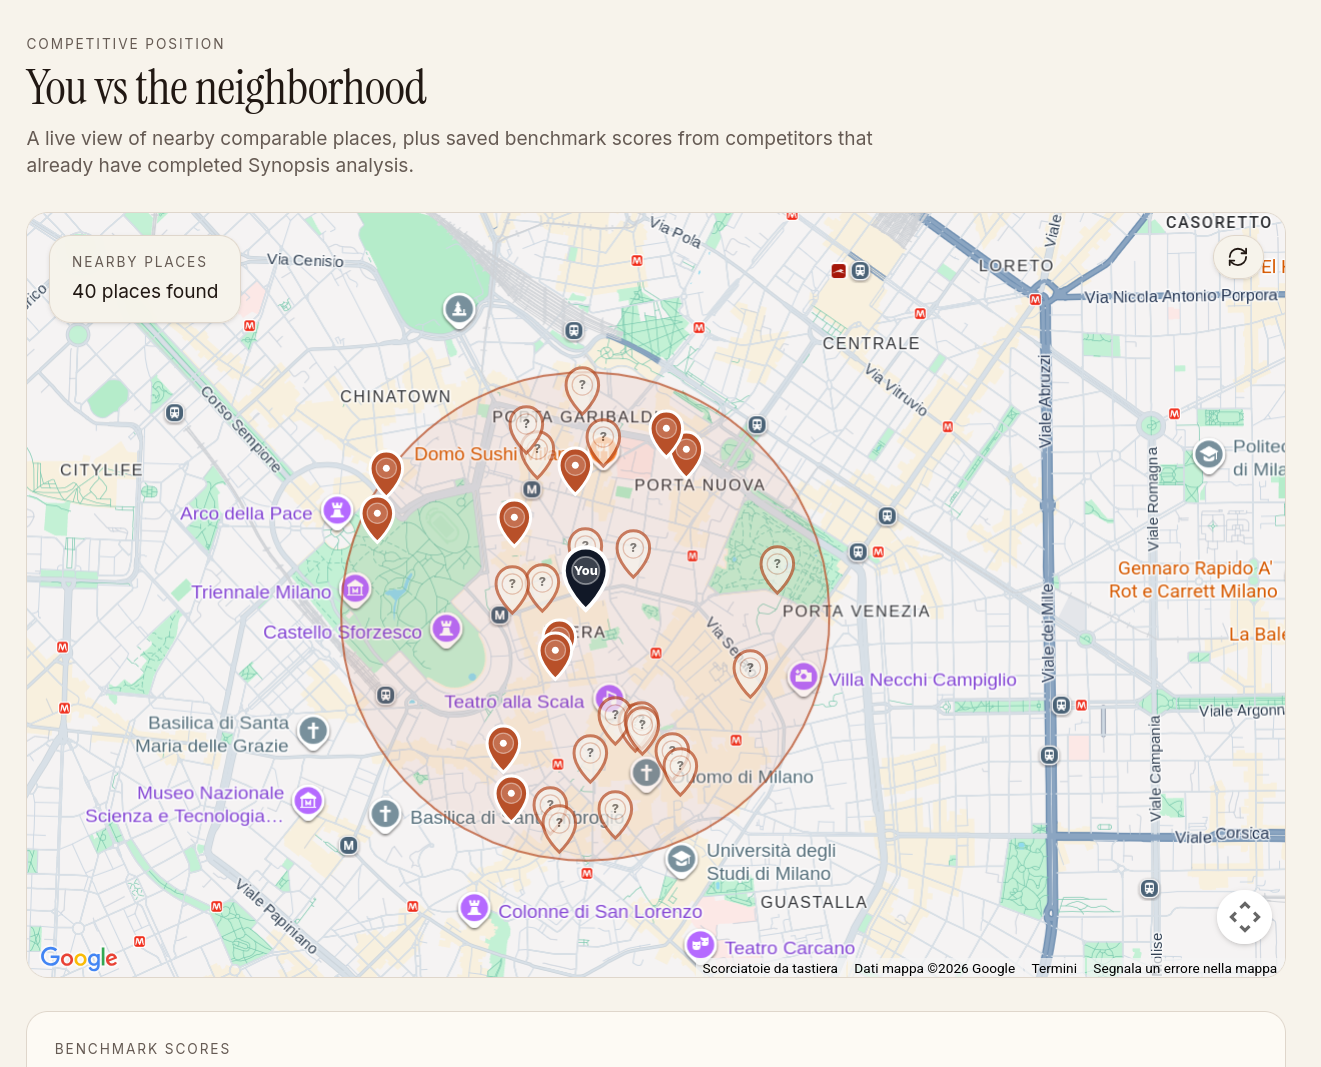Click the "Dati mappa ©2026 Google" text
The height and width of the screenshot is (1067, 1321).
[x=934, y=968]
